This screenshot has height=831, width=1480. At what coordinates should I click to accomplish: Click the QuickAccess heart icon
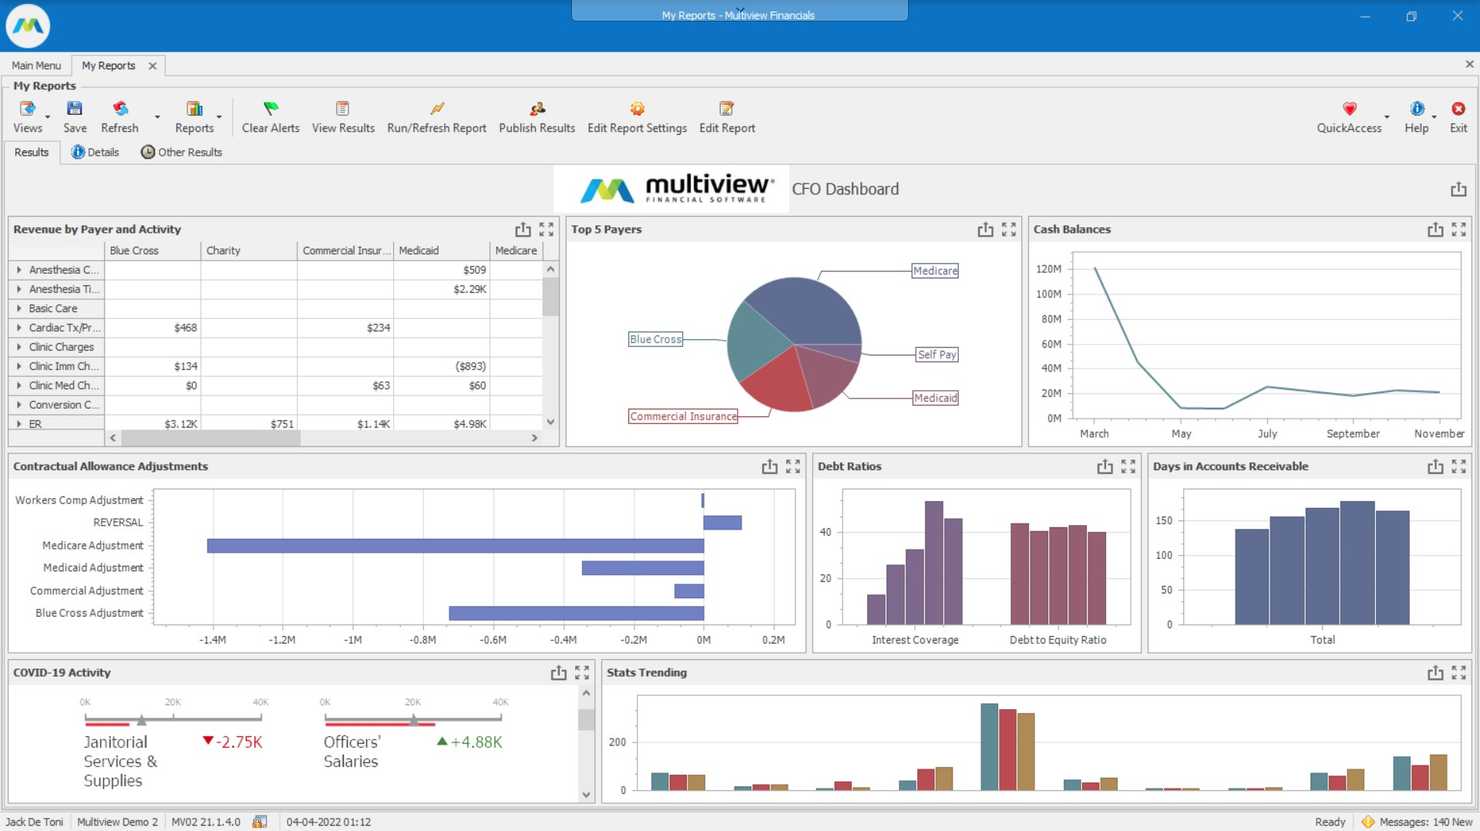tap(1349, 108)
